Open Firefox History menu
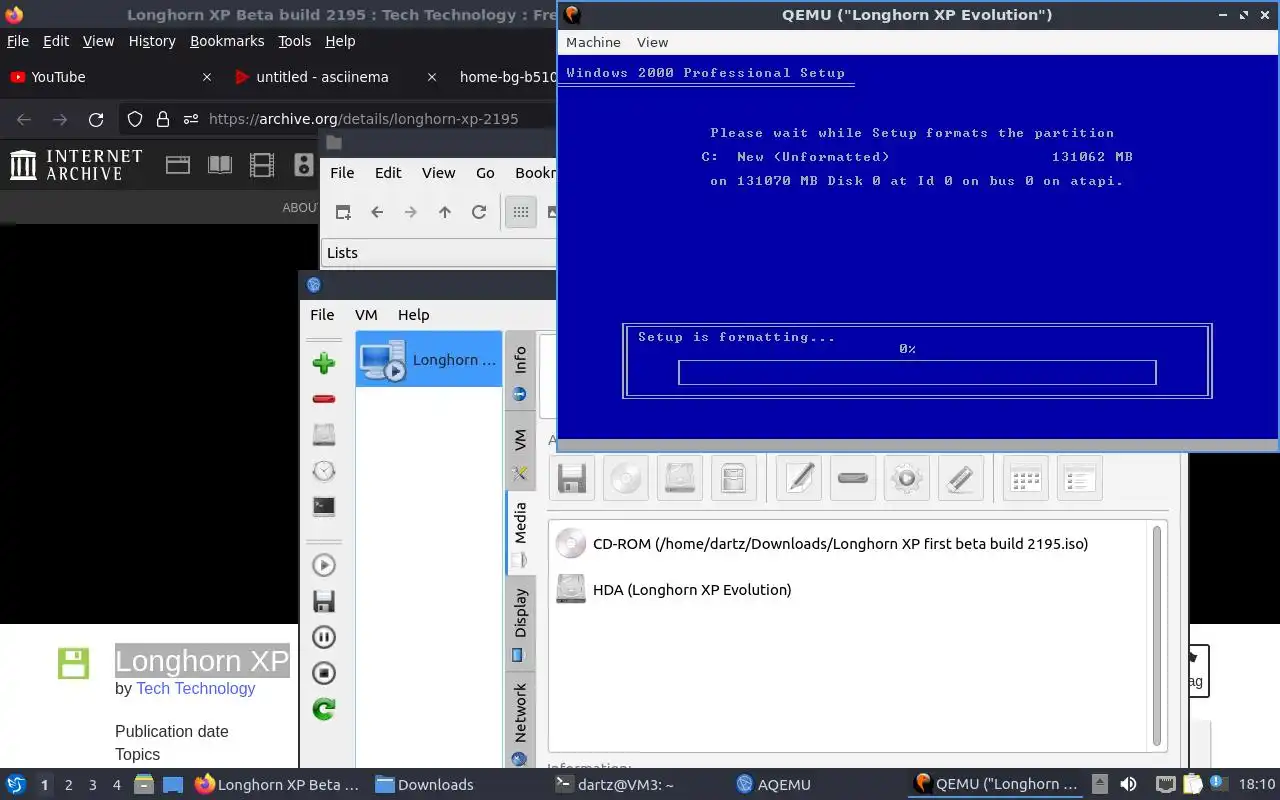1280x800 pixels. (x=152, y=41)
